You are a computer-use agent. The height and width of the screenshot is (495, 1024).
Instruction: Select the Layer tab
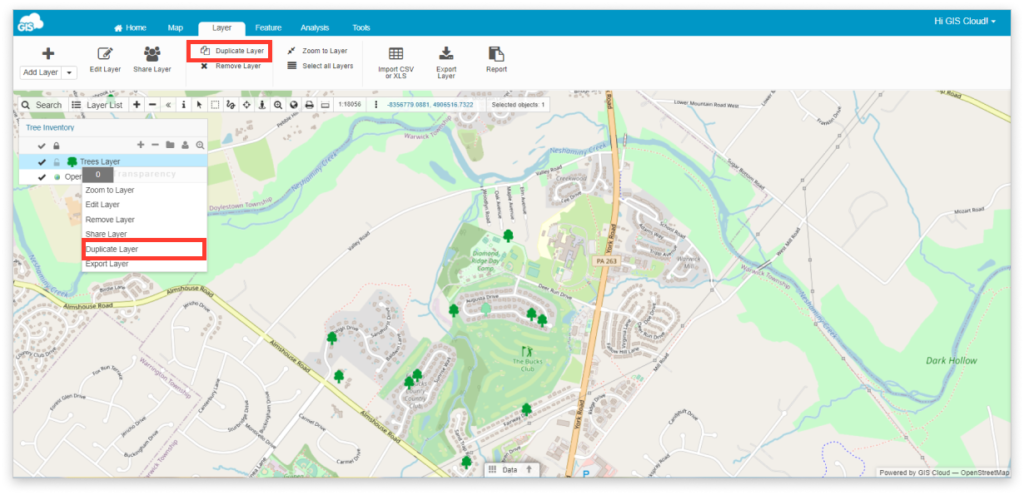coord(222,28)
